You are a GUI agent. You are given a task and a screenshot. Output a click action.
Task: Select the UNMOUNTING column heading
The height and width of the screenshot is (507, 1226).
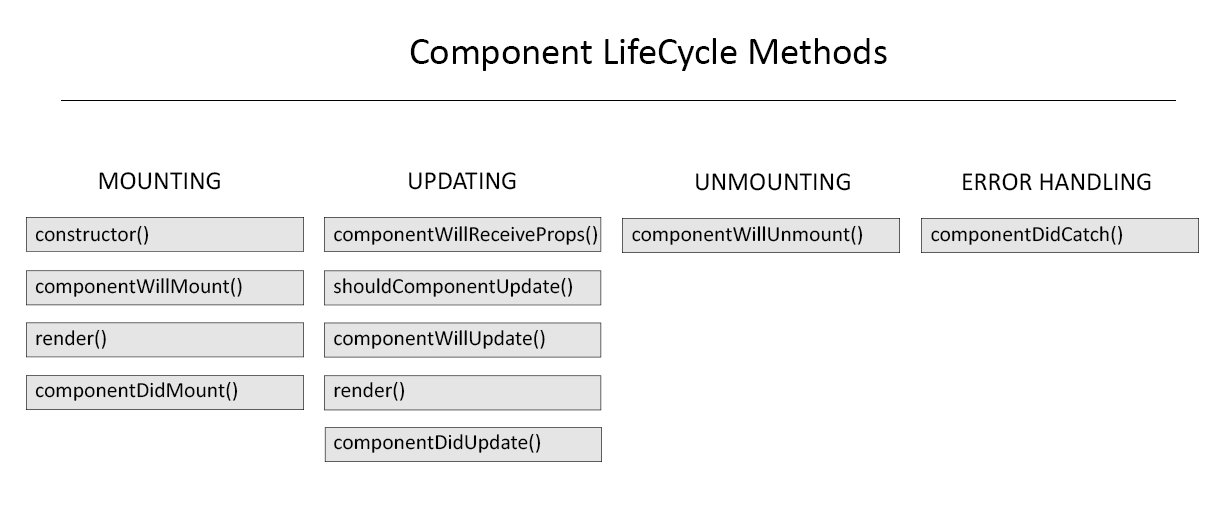[x=773, y=182]
